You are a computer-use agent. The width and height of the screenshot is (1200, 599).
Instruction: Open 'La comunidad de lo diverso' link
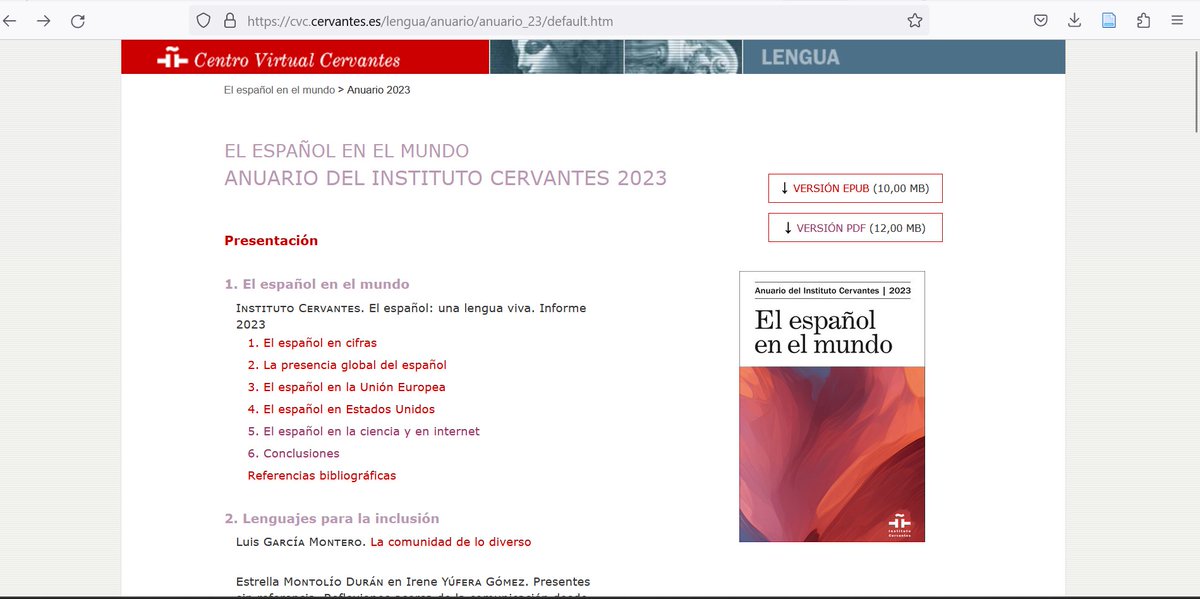click(451, 542)
